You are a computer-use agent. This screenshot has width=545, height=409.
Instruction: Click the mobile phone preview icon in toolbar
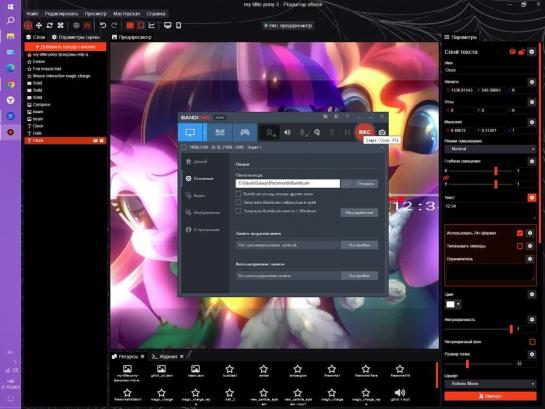pyautogui.click(x=178, y=25)
